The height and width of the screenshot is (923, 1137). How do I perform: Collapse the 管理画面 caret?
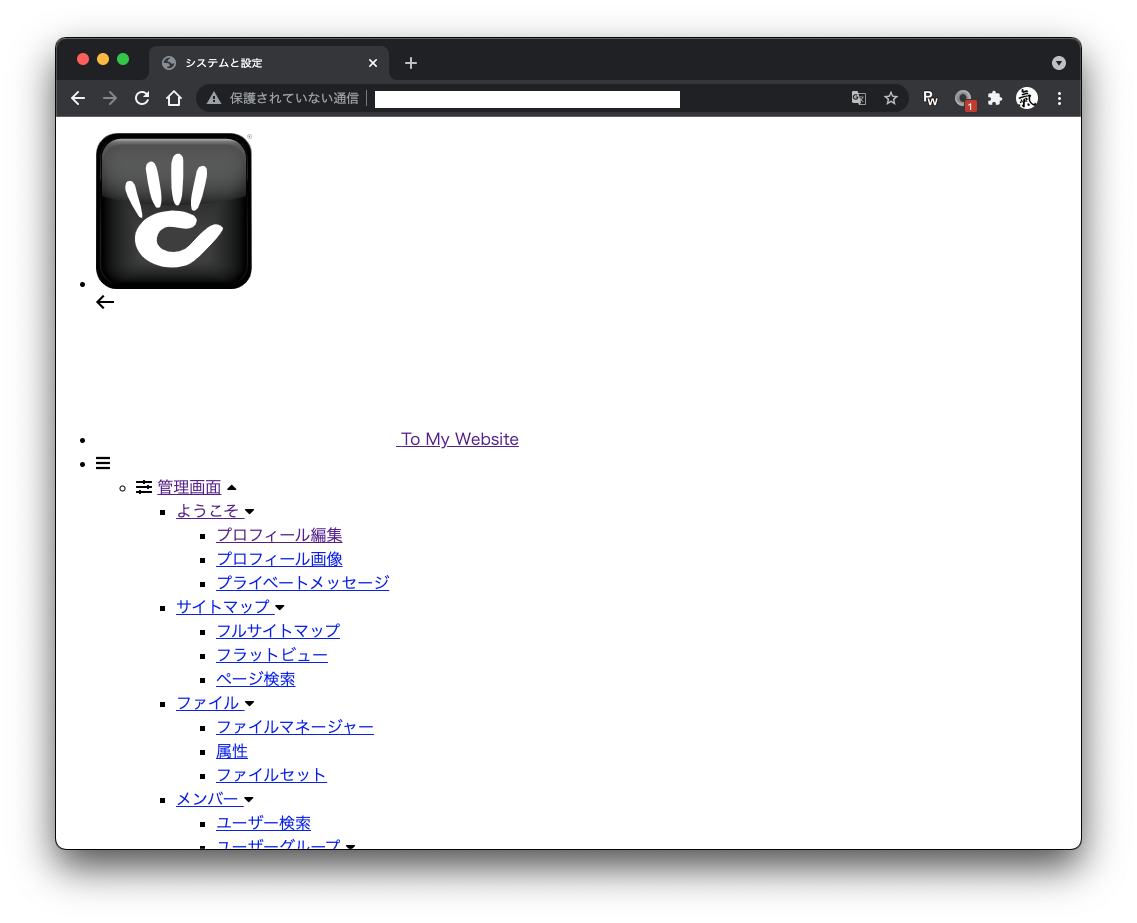[x=232, y=487]
